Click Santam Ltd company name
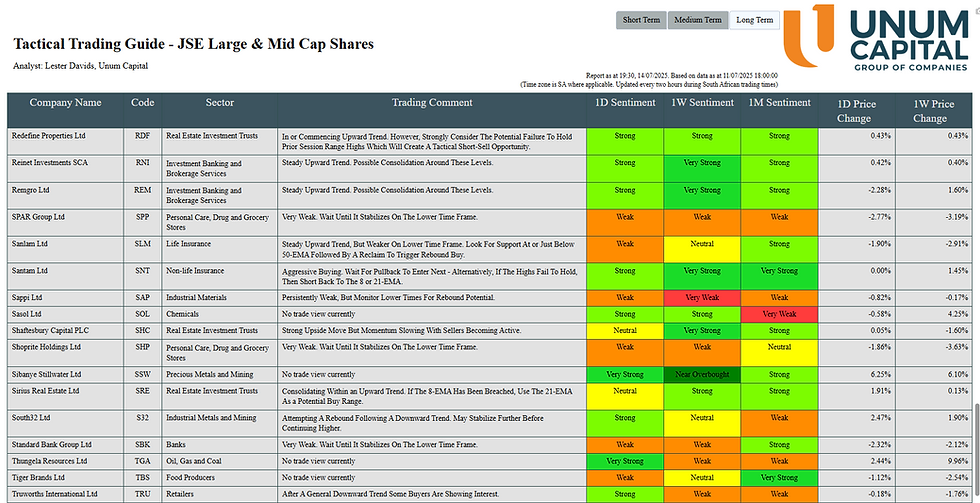This screenshot has width=980, height=503. coord(31,271)
